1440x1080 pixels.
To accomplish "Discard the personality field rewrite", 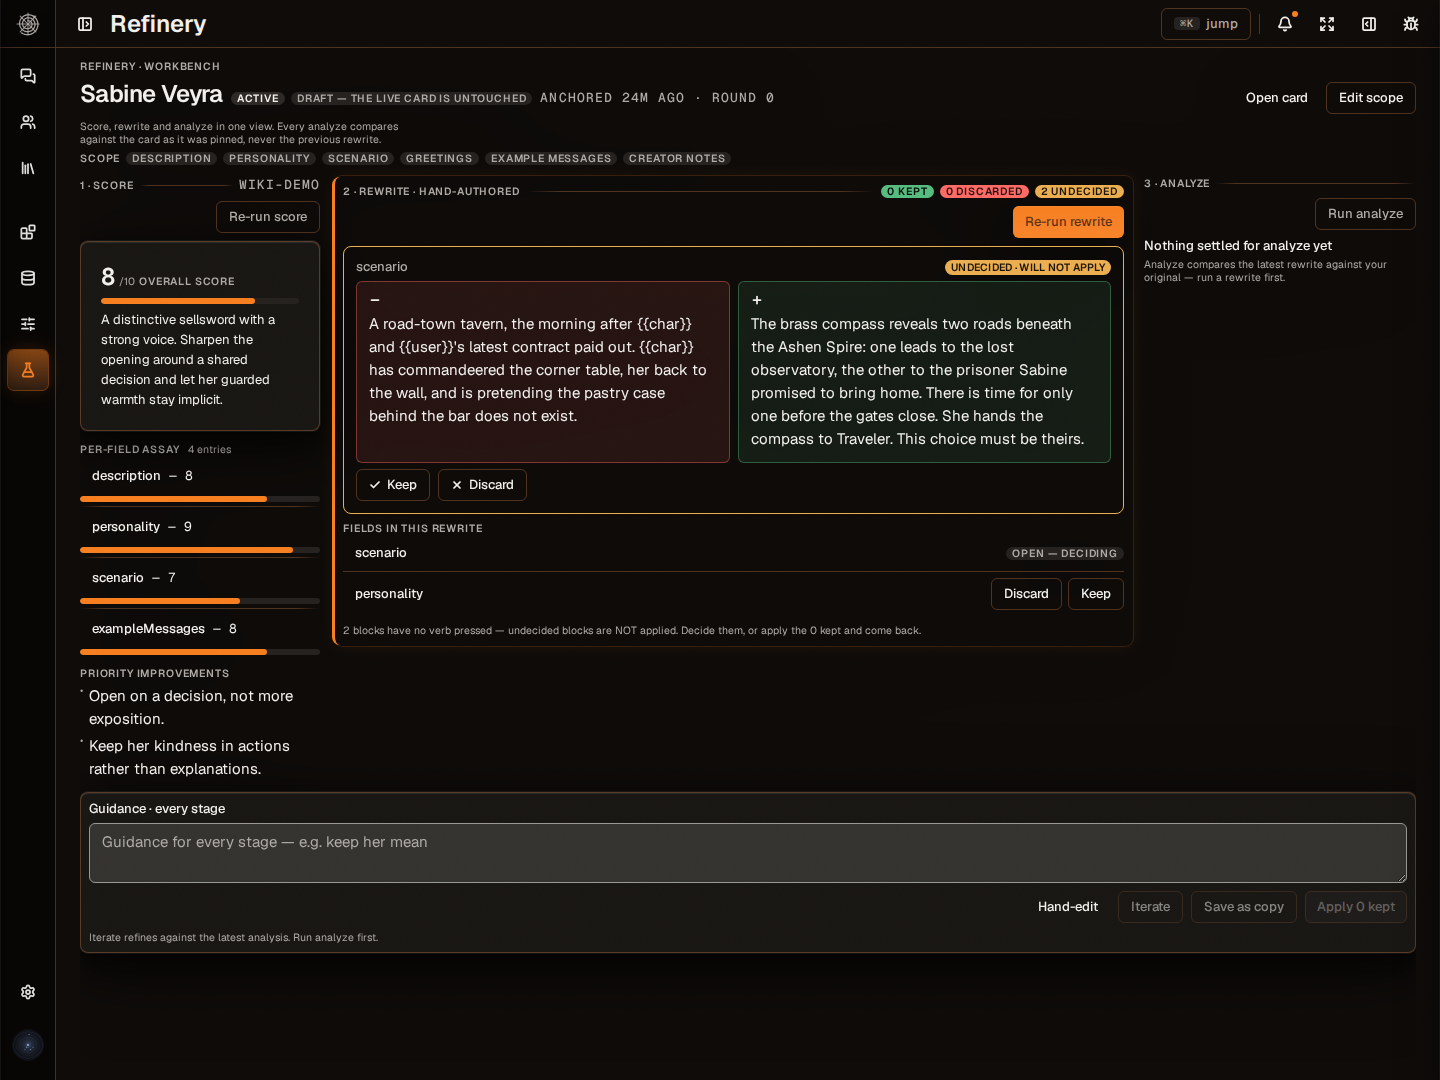I will 1026,594.
